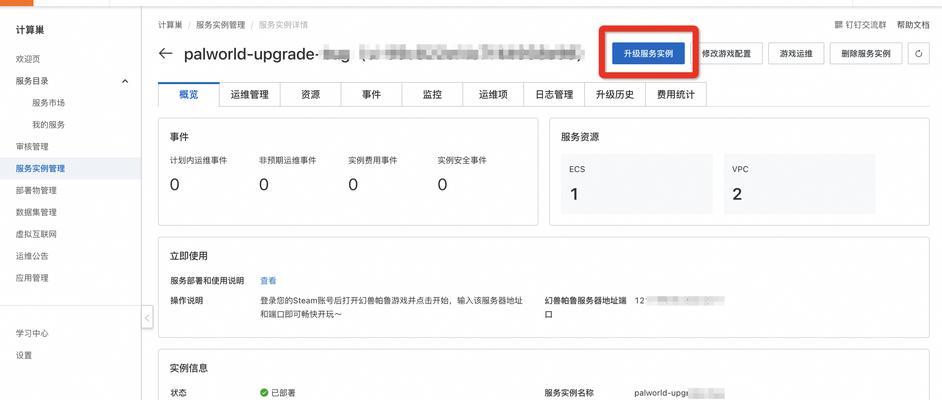This screenshot has width=942, height=400.
Task: Click the green 已部署 status icon
Action: click(x=264, y=393)
